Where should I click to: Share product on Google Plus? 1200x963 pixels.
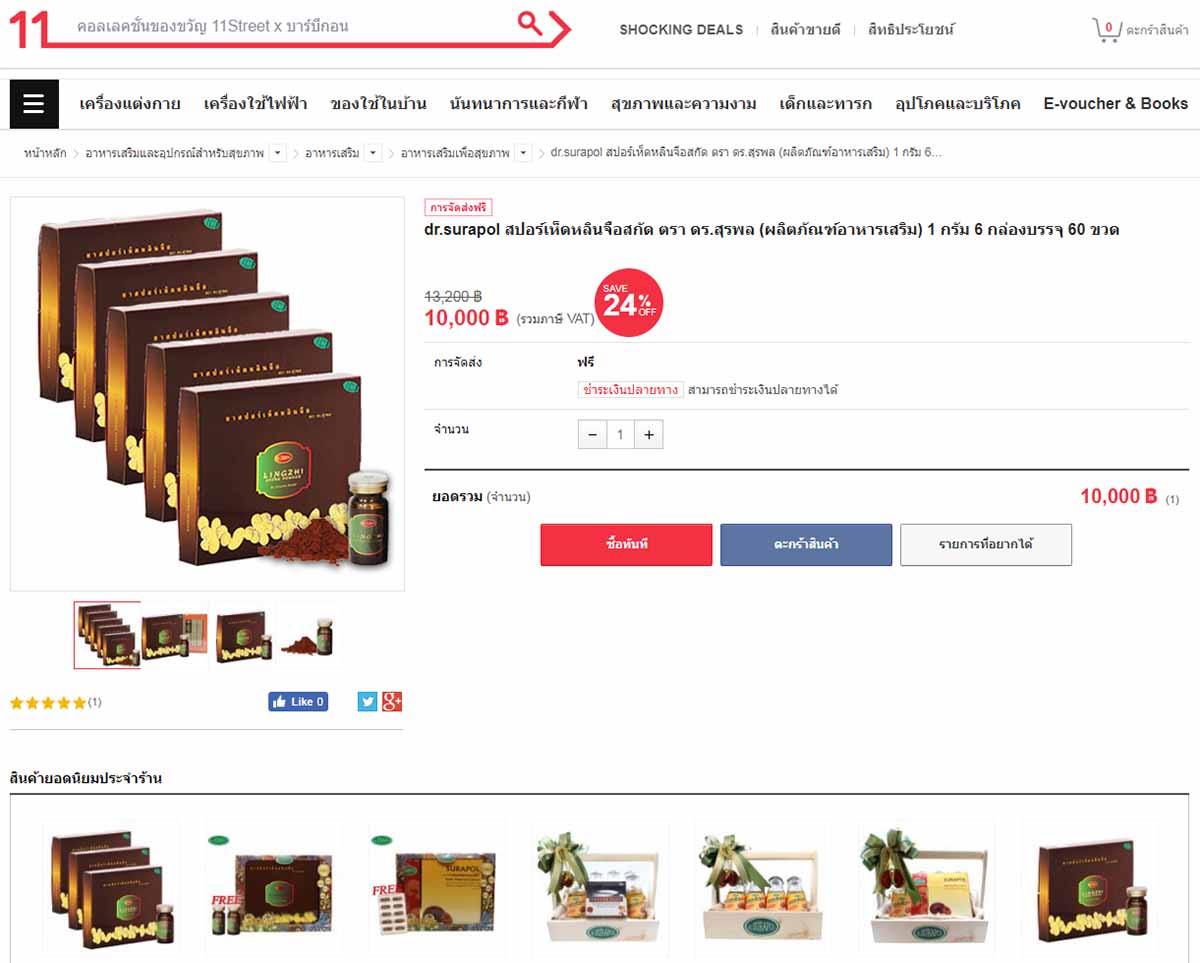[x=392, y=702]
